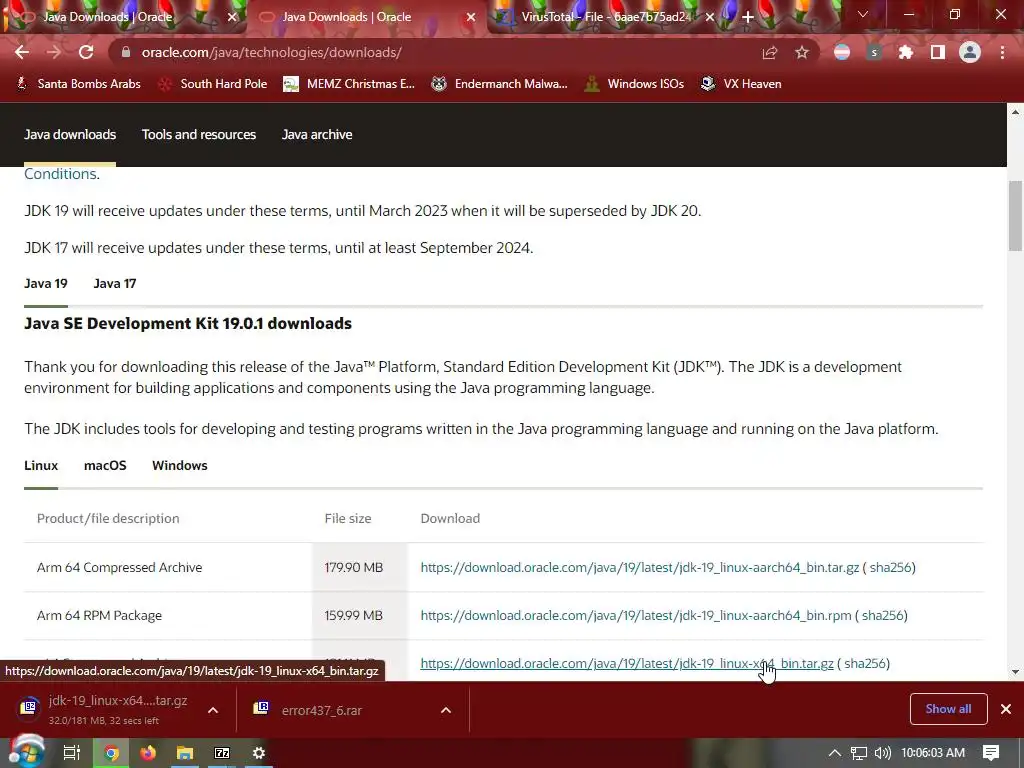1024x768 pixels.
Task: Download jdk-19_linux-aarch64_bin.rpm link
Action: click(x=636, y=615)
